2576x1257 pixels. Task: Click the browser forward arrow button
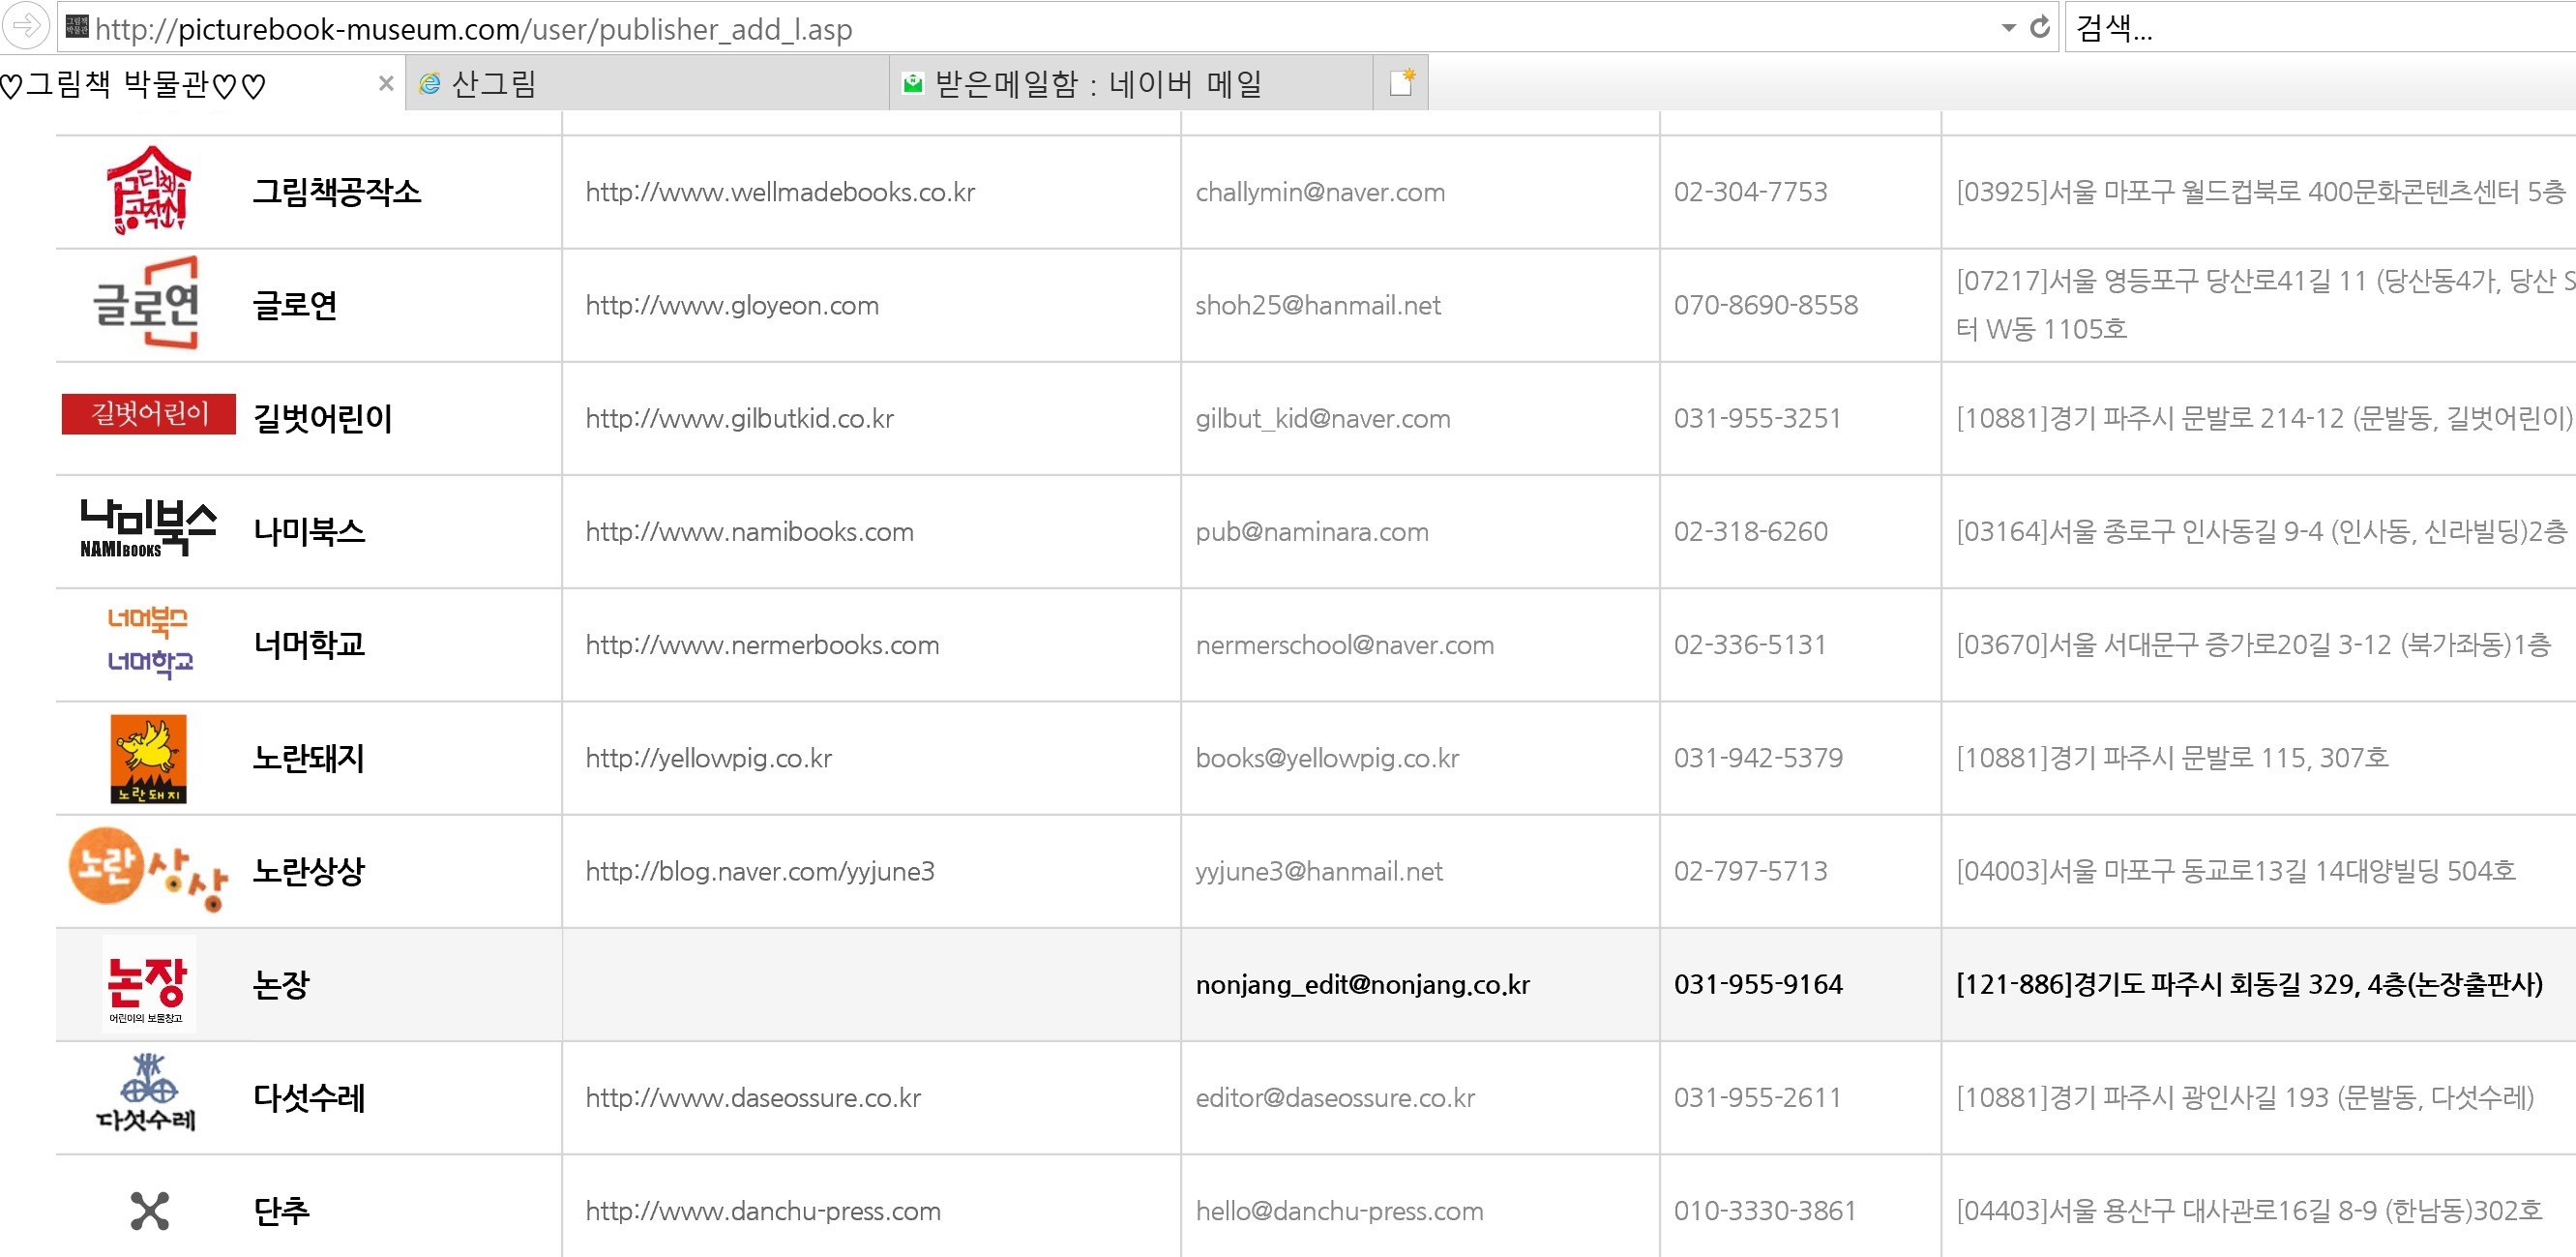pos(26,27)
